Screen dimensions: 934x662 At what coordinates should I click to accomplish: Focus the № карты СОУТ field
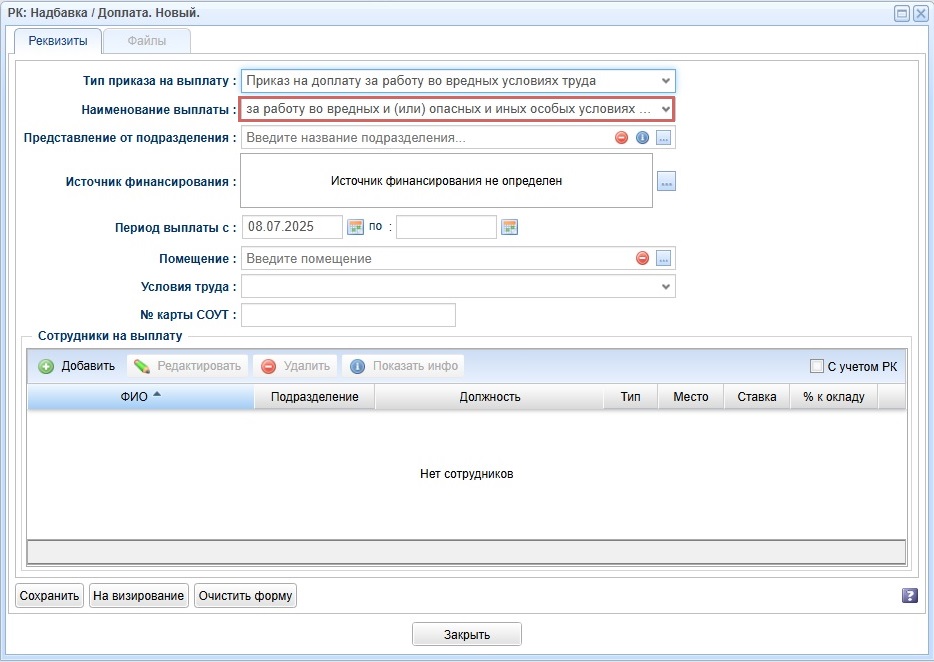point(348,315)
